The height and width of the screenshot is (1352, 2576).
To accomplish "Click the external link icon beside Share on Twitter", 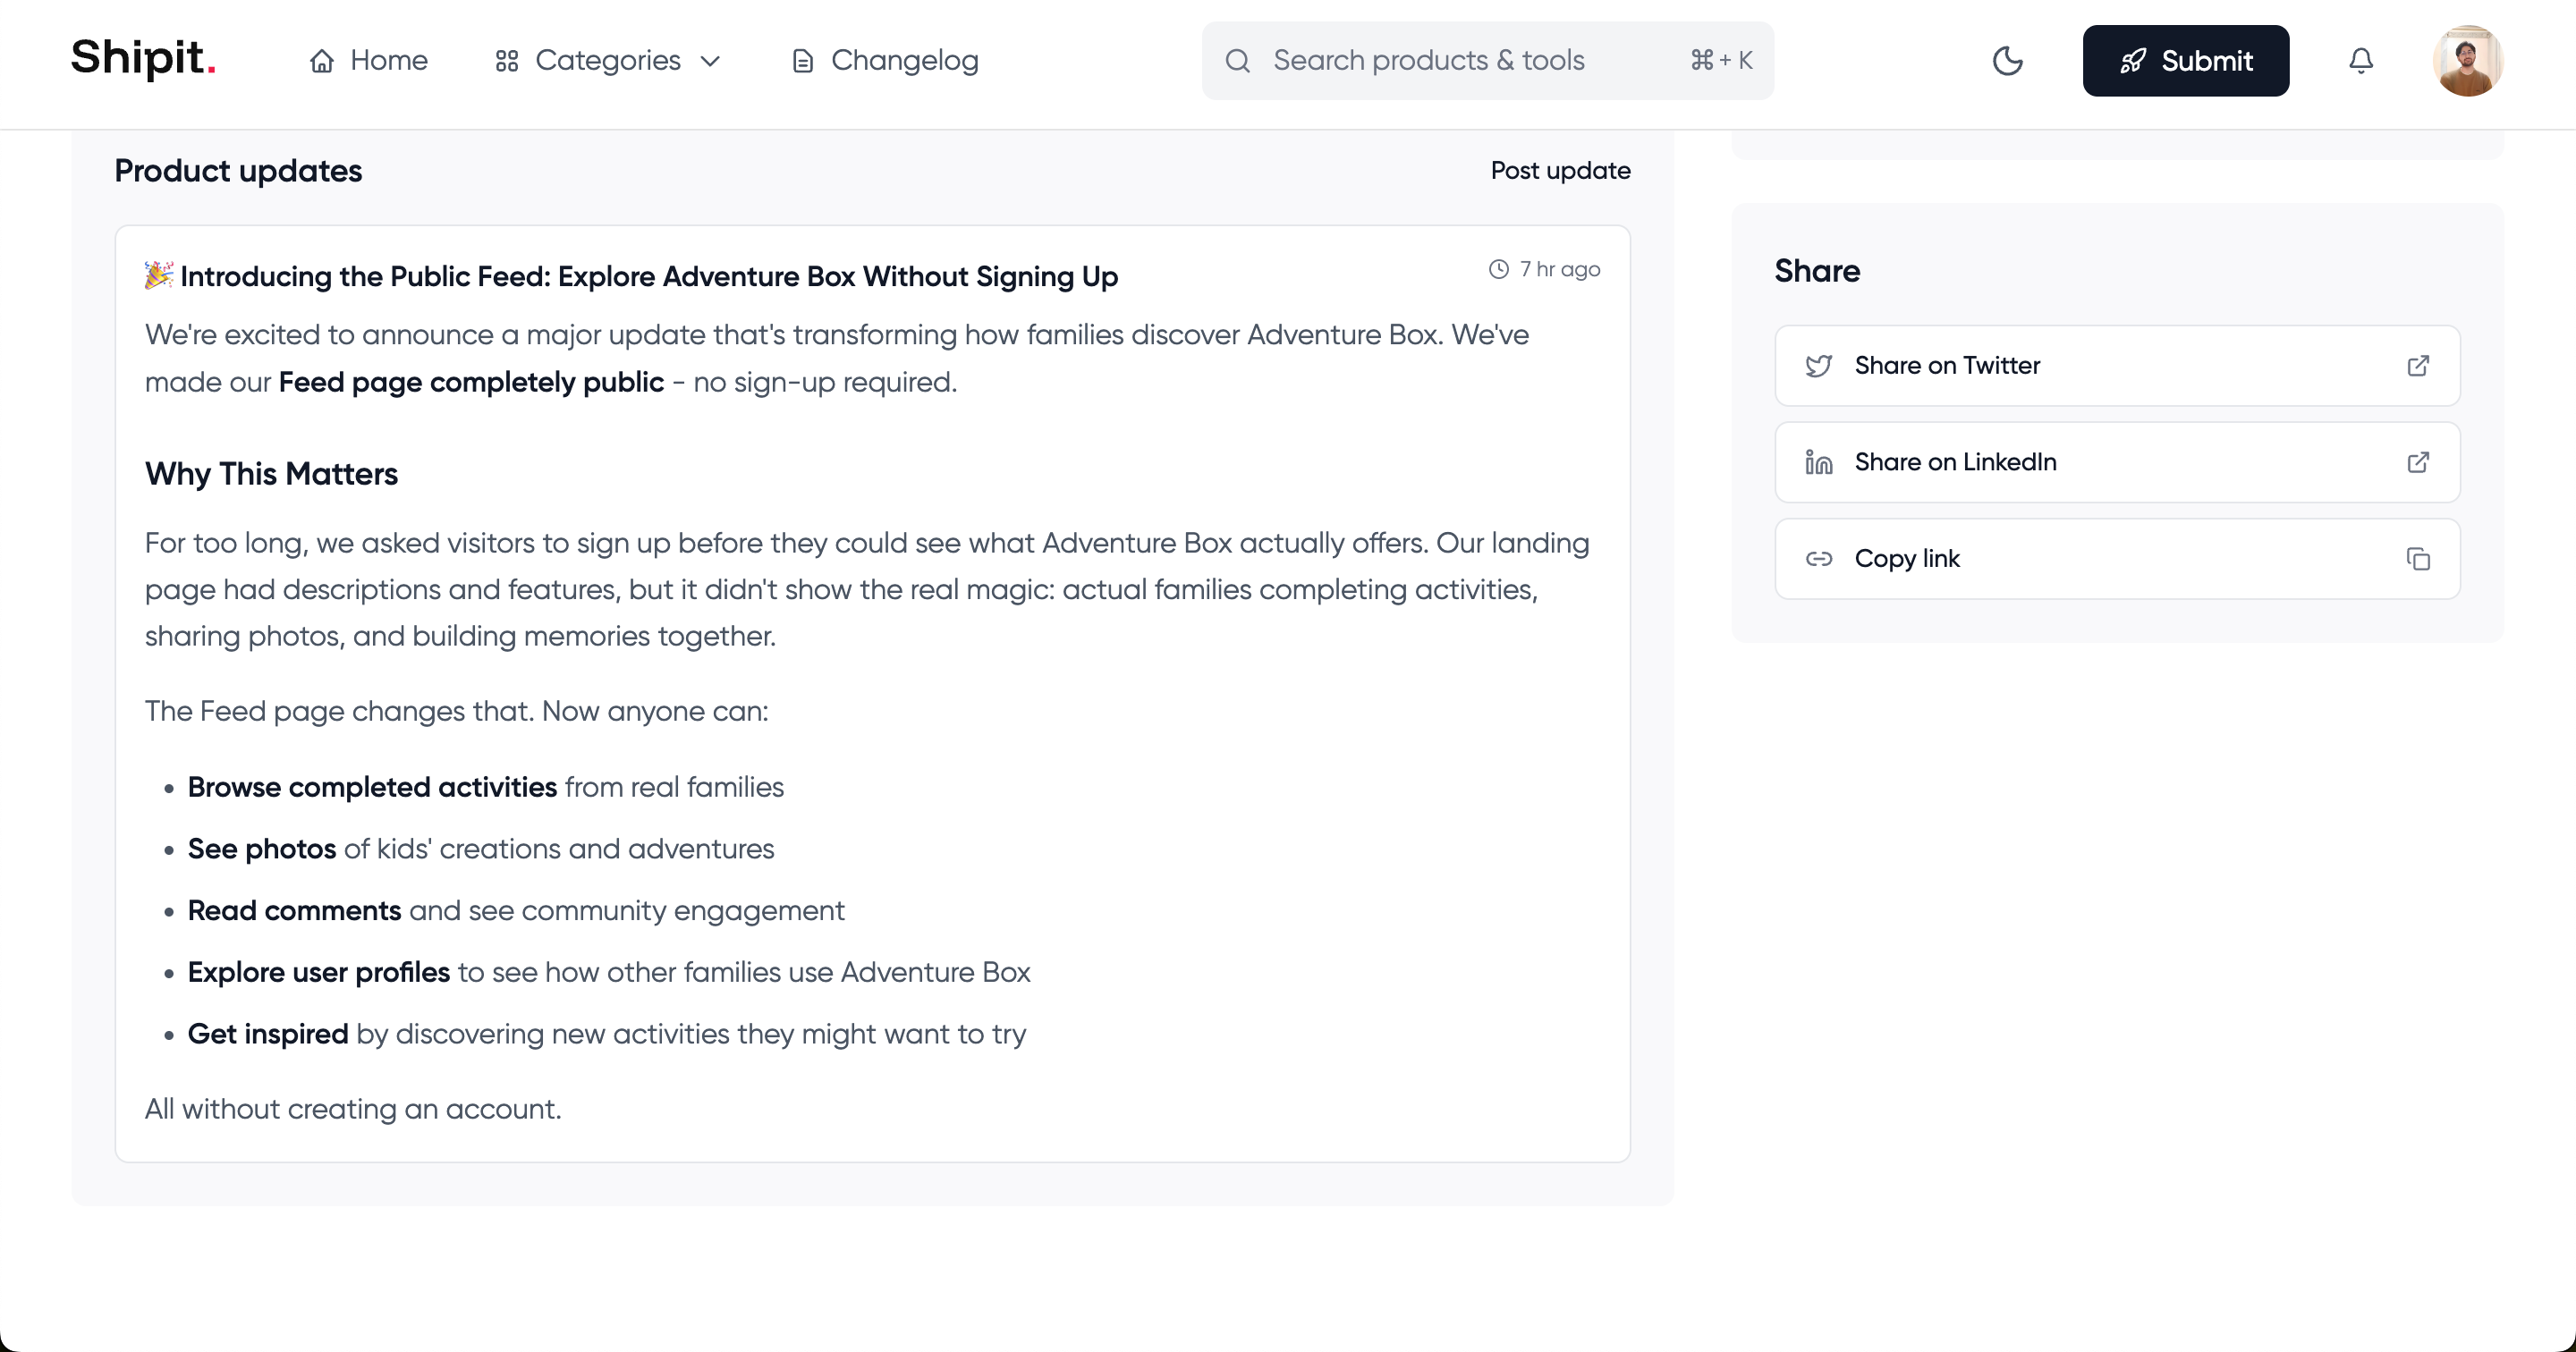I will pyautogui.click(x=2419, y=365).
